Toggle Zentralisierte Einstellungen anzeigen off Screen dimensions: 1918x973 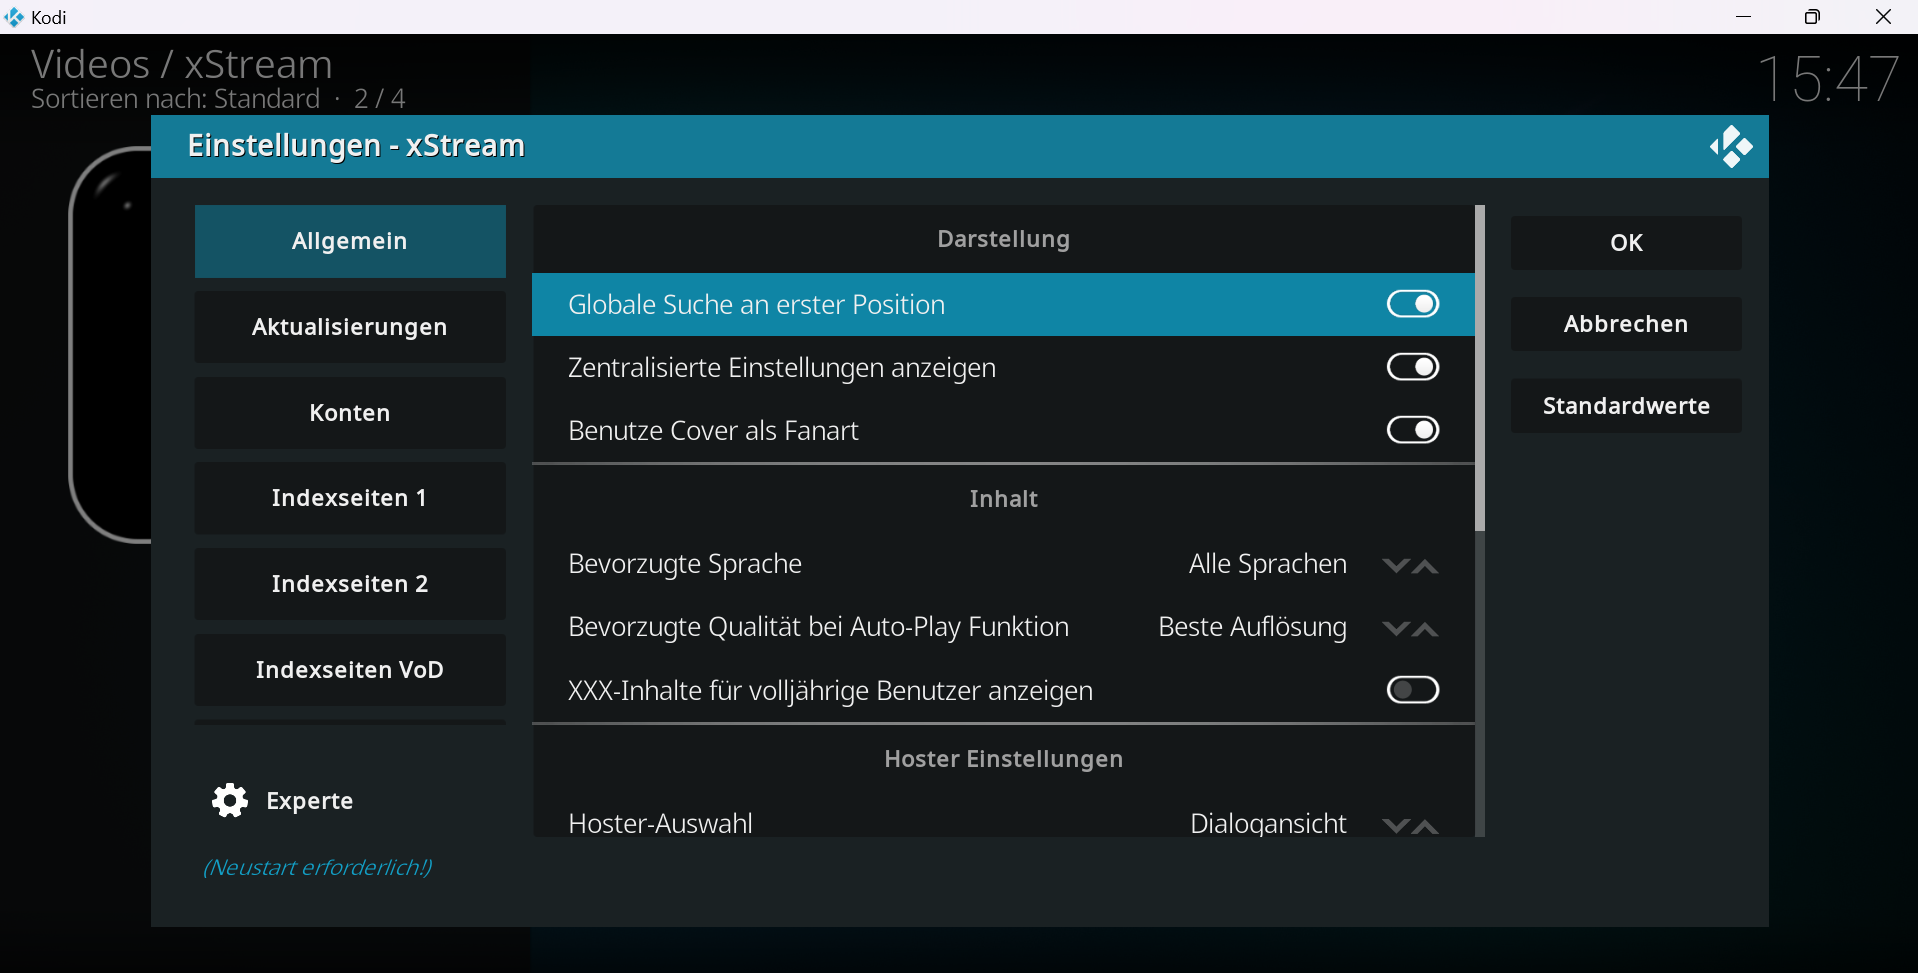tap(1412, 367)
